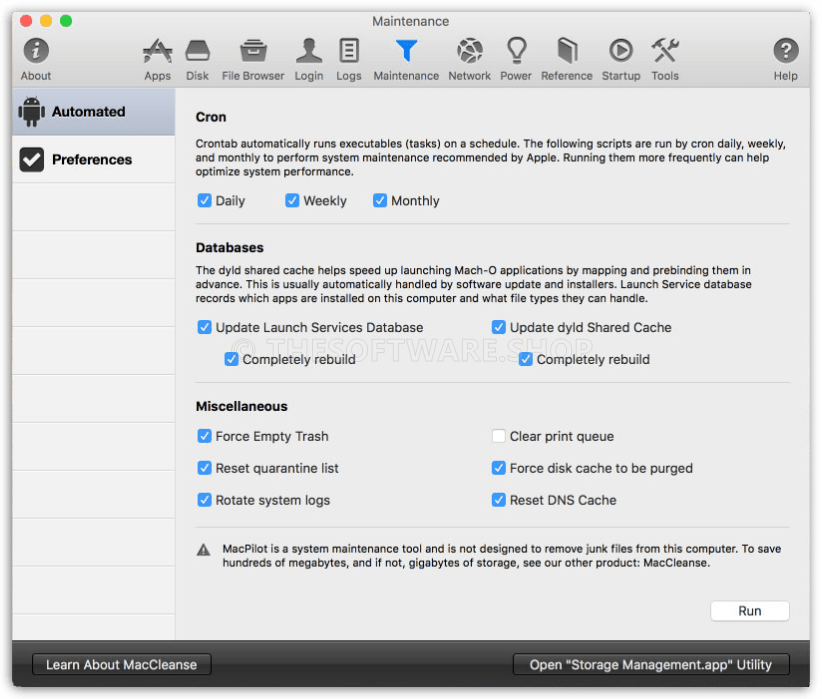Select the Network toolbar icon

click(x=468, y=56)
